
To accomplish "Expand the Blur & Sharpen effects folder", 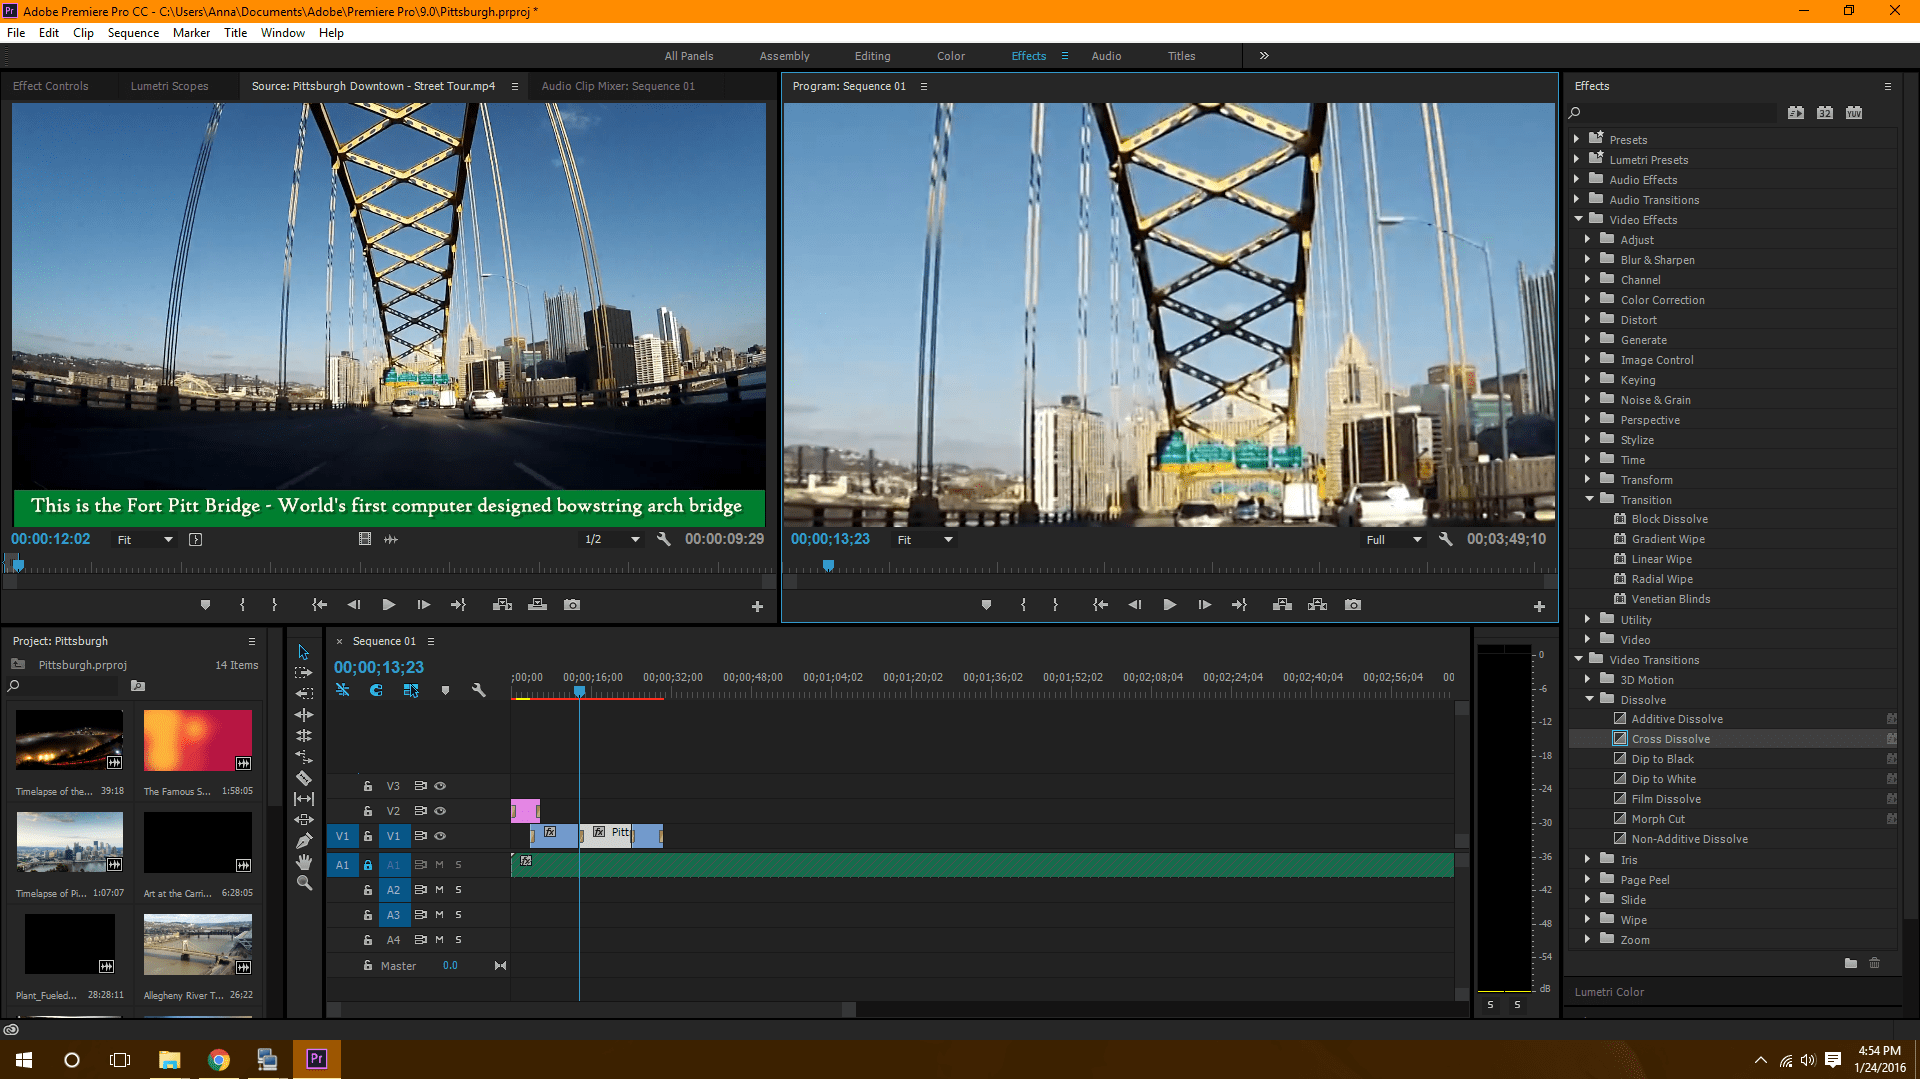I will coord(1587,260).
